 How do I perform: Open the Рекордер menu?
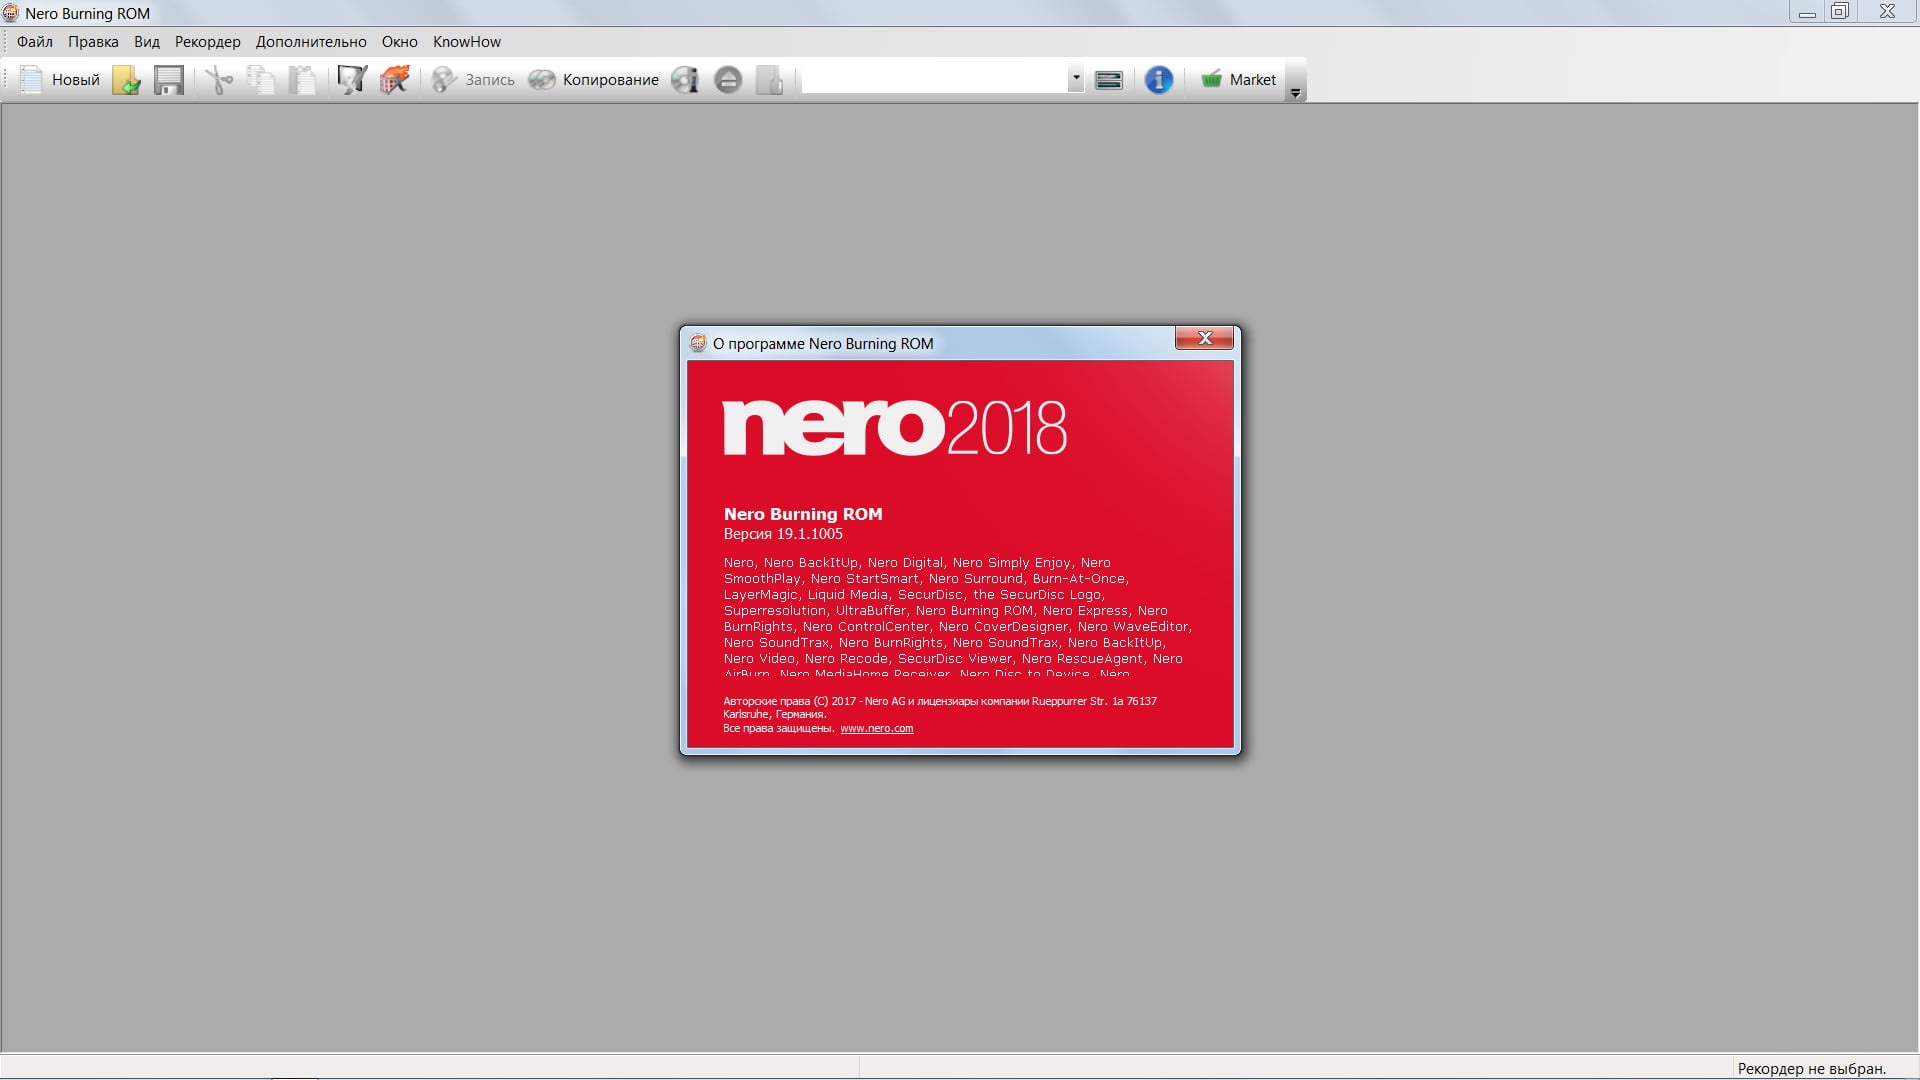[x=207, y=42]
